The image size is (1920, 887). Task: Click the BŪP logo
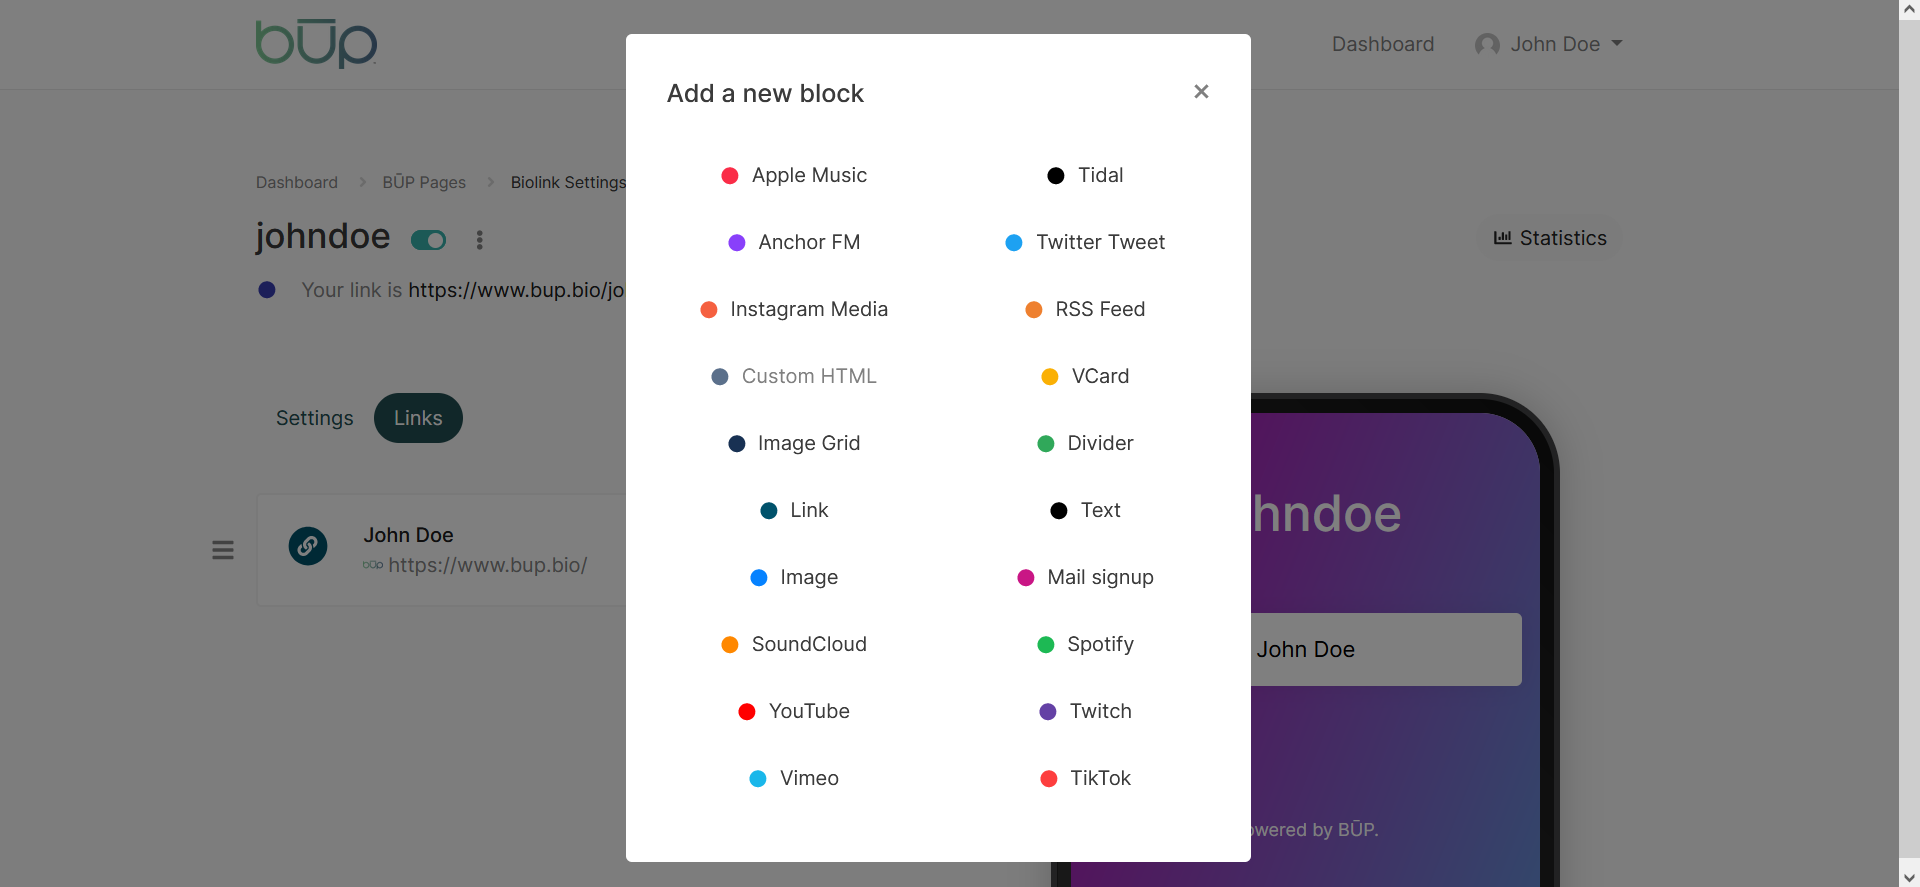point(316,43)
